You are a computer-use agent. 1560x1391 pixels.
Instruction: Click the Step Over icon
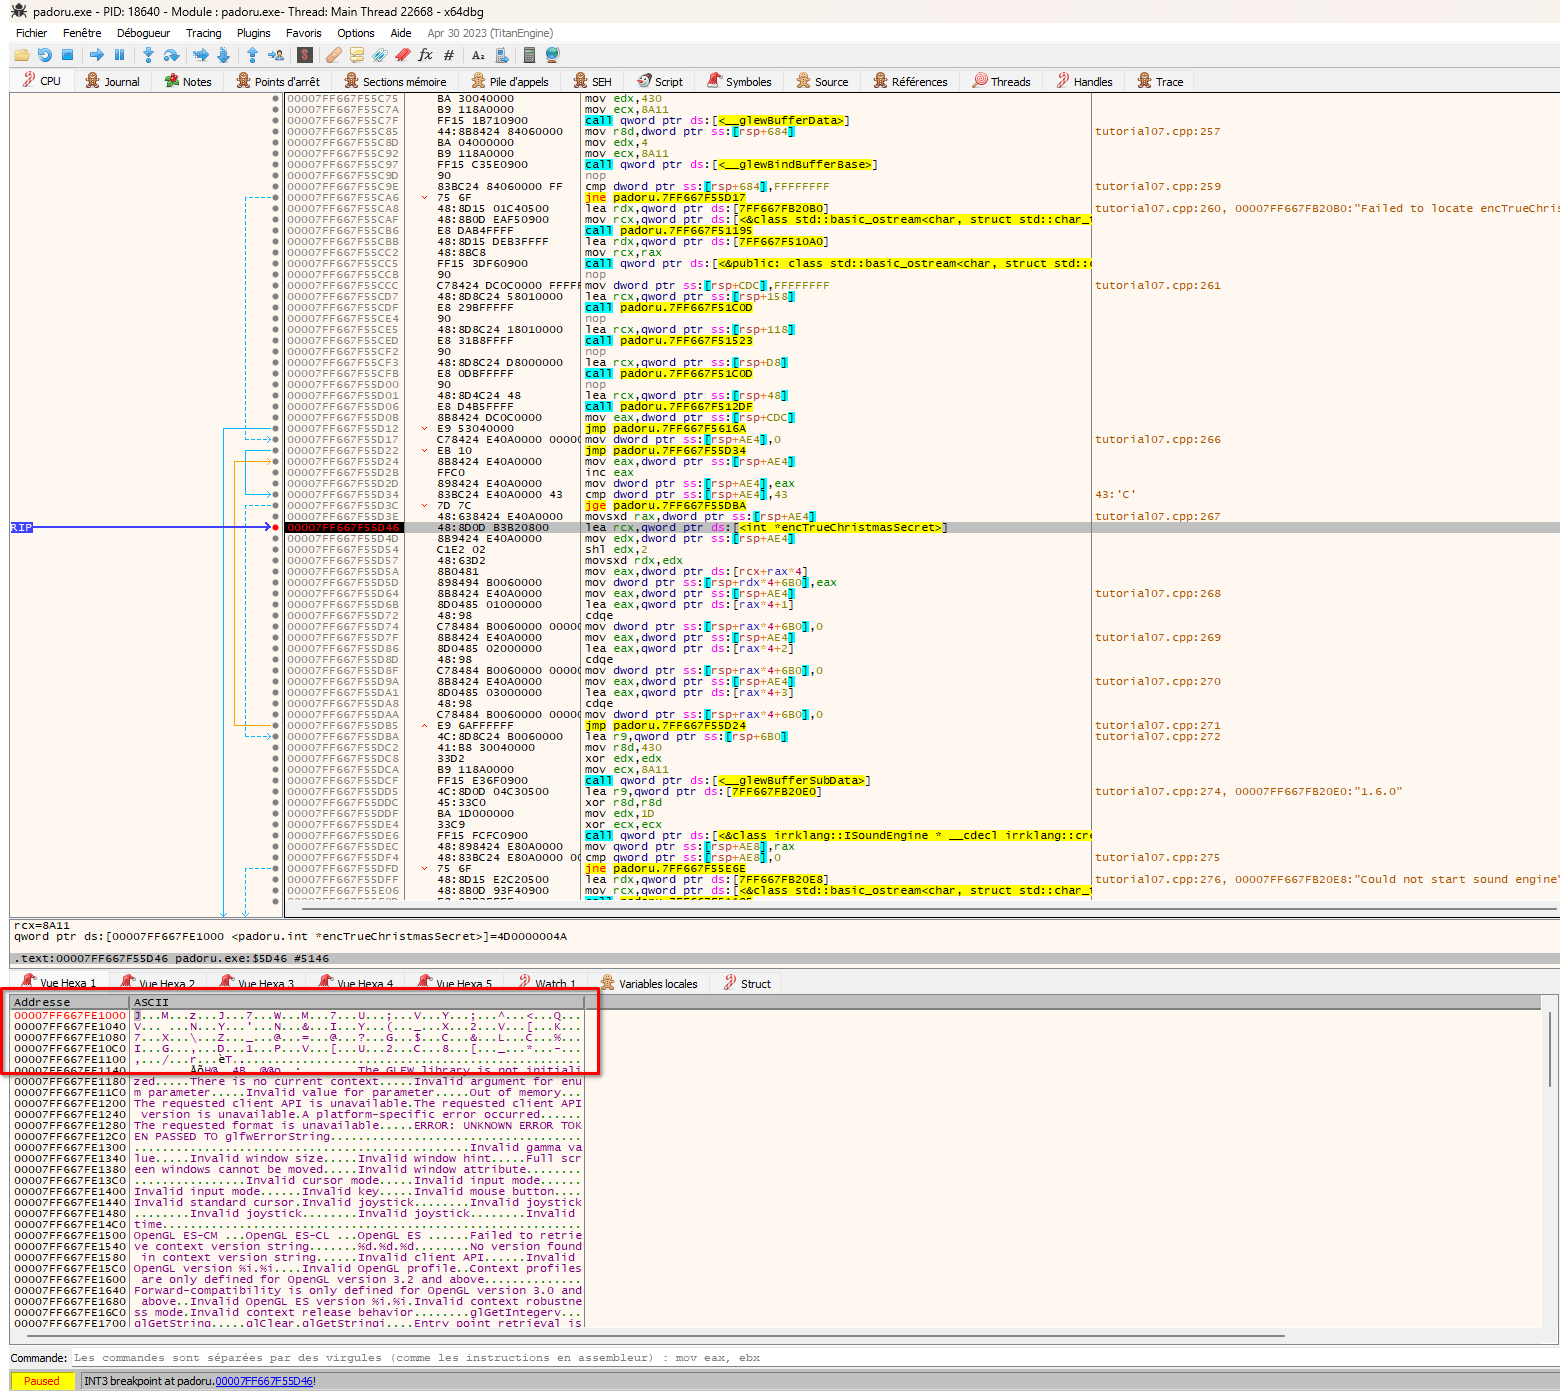click(171, 55)
